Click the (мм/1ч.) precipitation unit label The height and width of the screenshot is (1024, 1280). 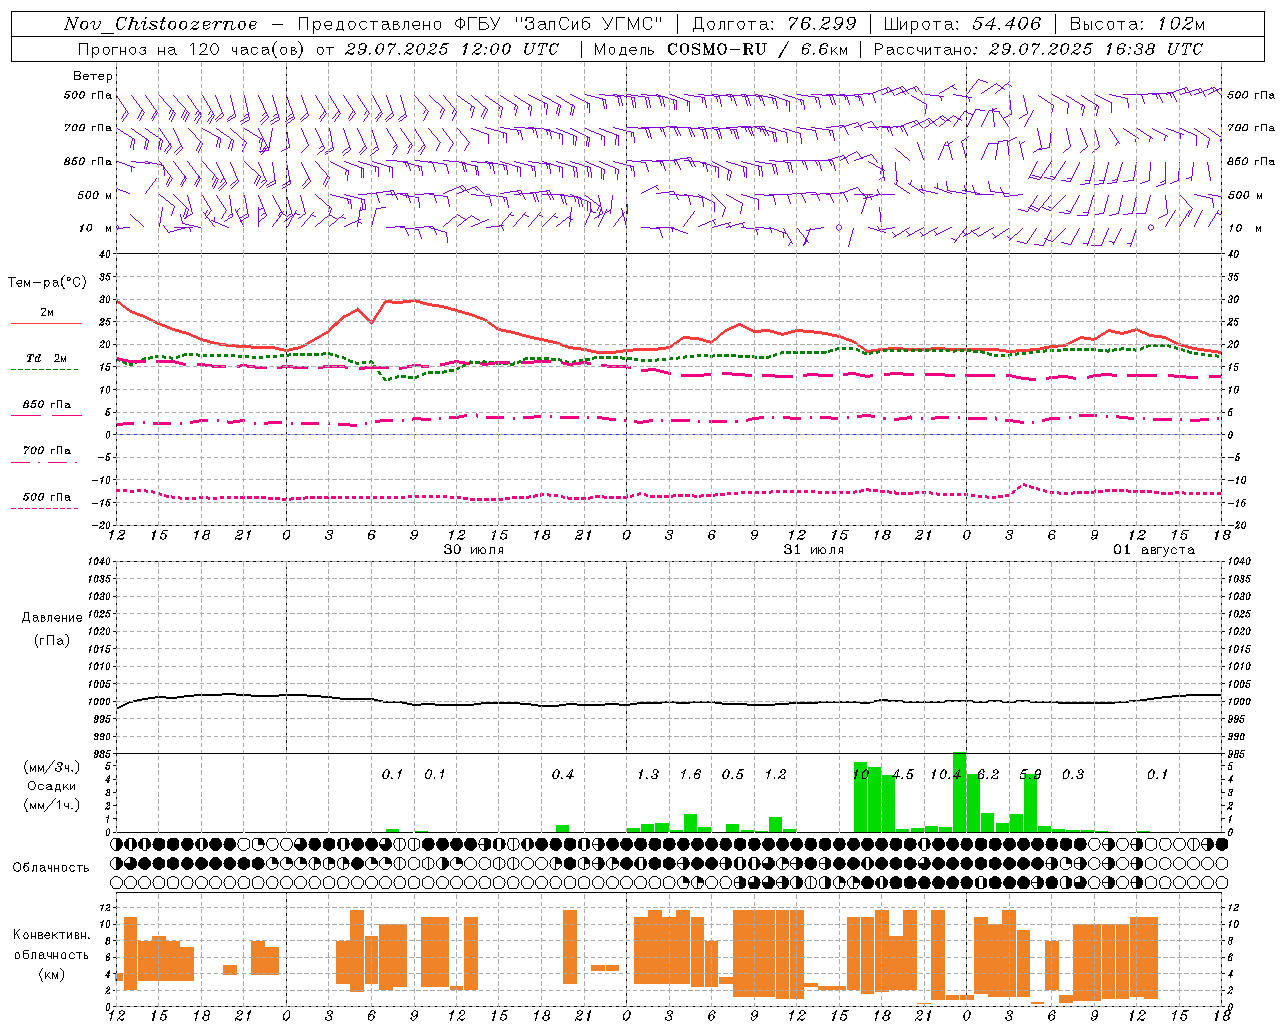click(x=52, y=805)
